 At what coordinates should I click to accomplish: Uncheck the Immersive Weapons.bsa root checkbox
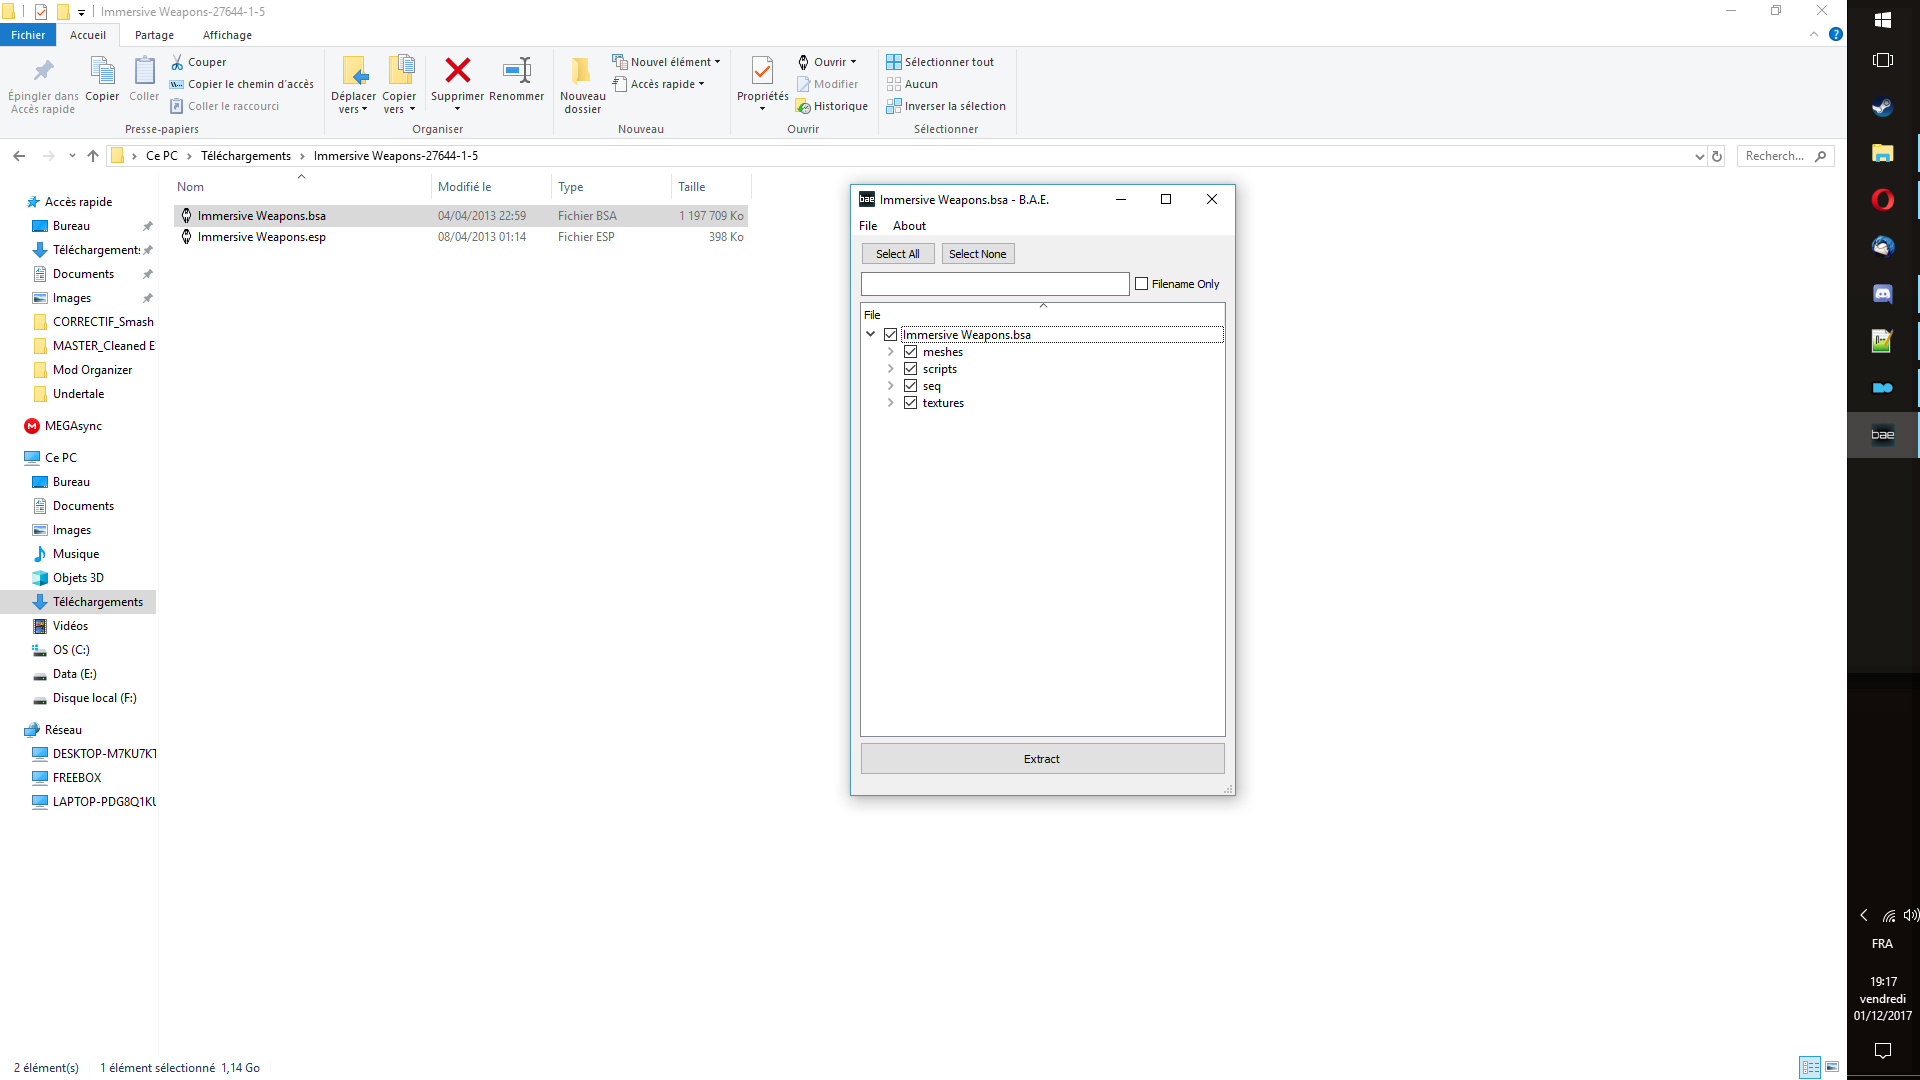coord(890,335)
